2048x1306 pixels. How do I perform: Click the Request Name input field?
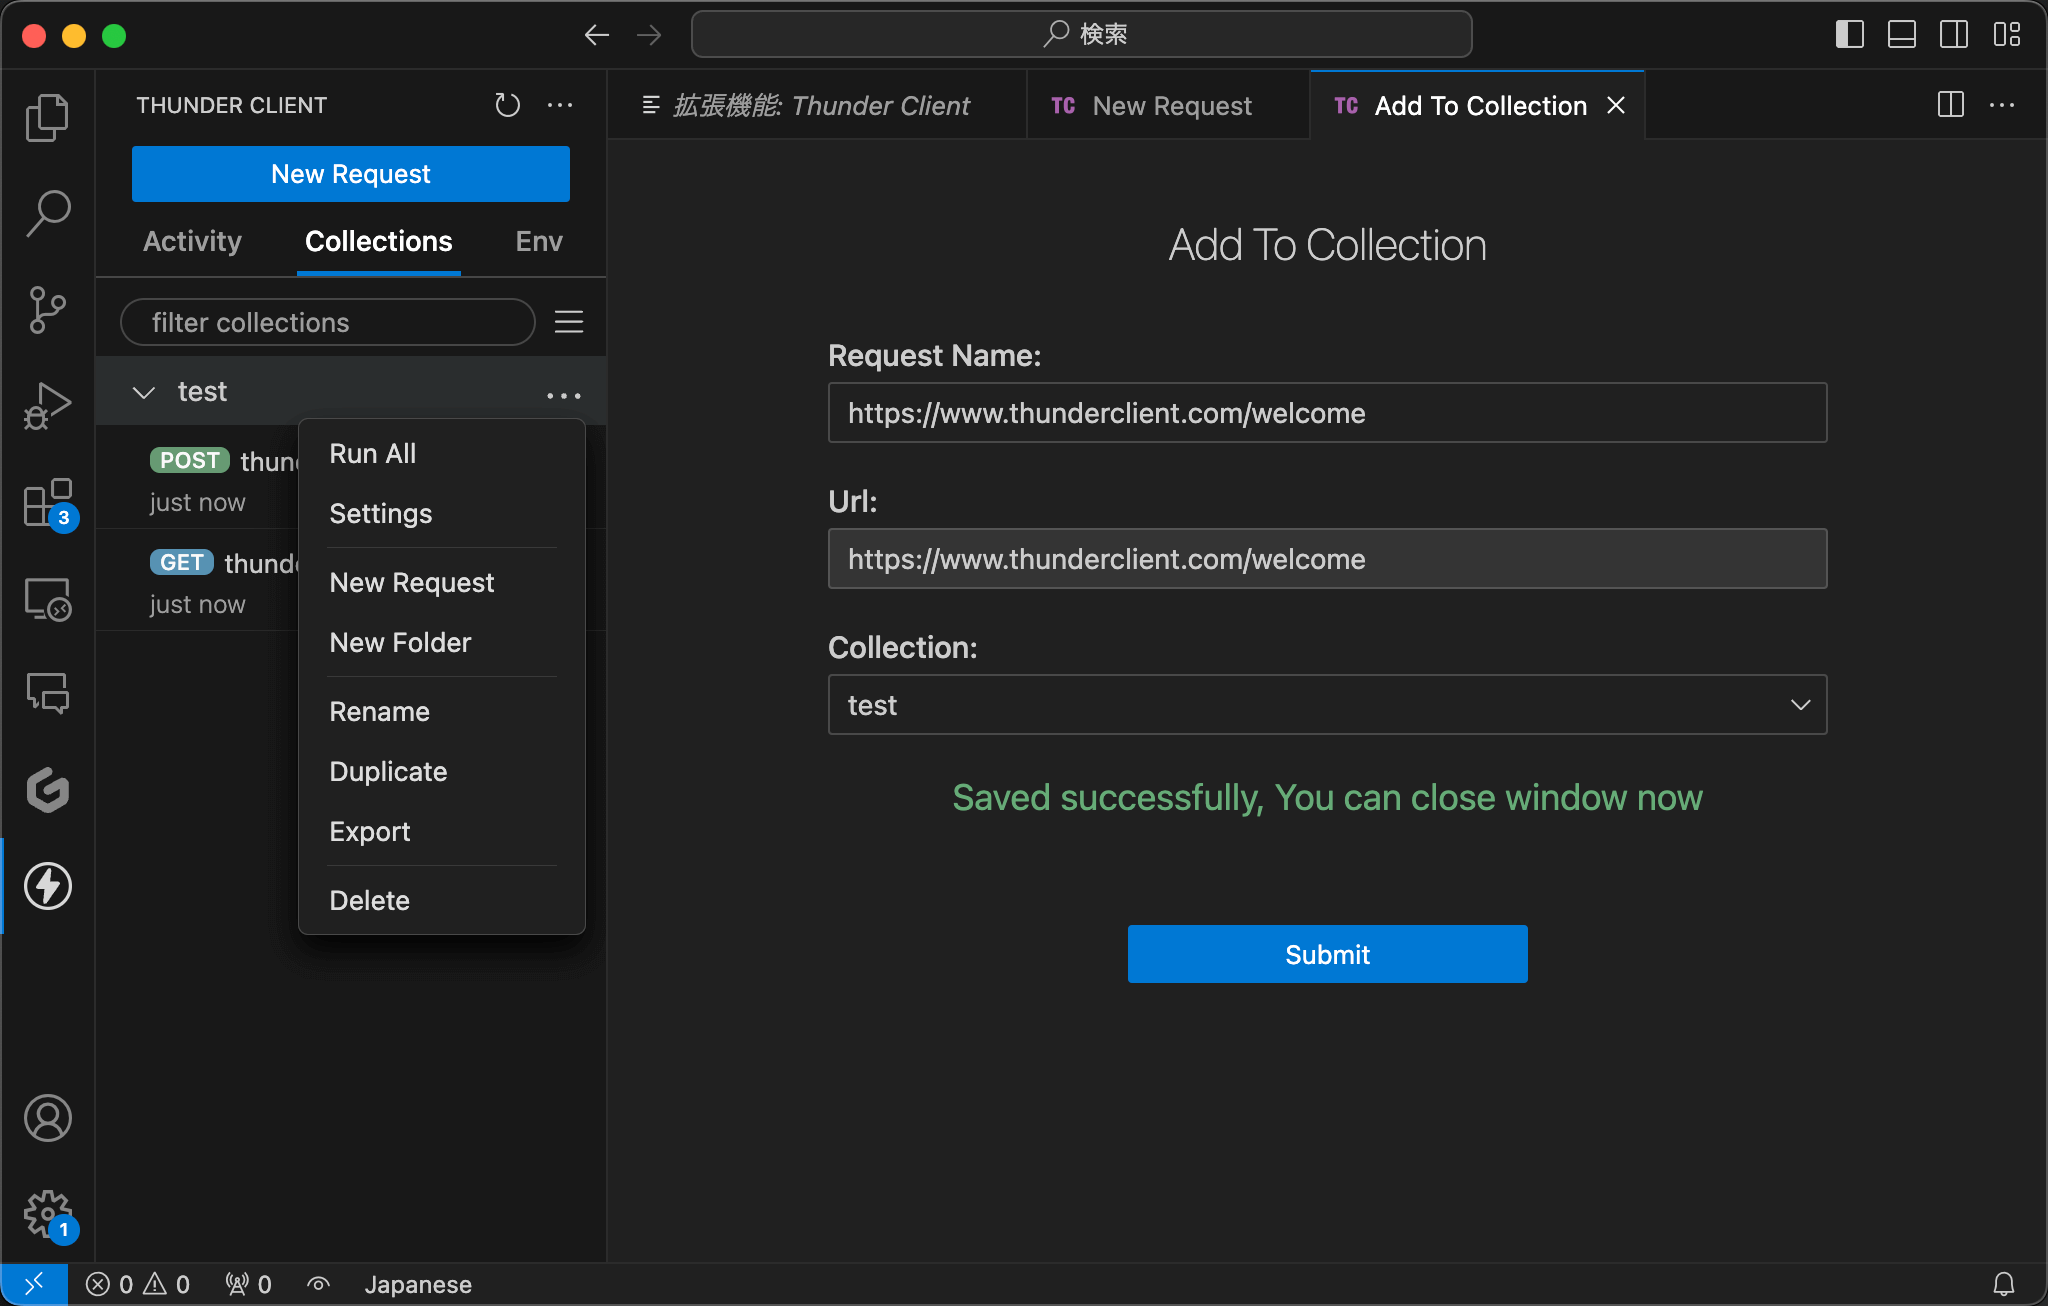coord(1327,413)
